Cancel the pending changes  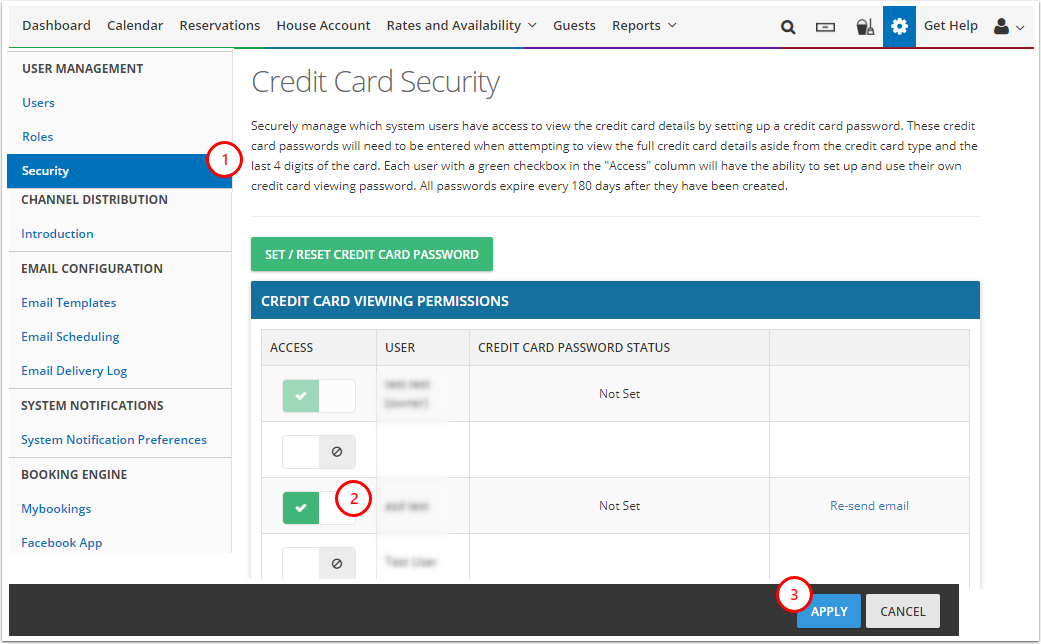902,611
